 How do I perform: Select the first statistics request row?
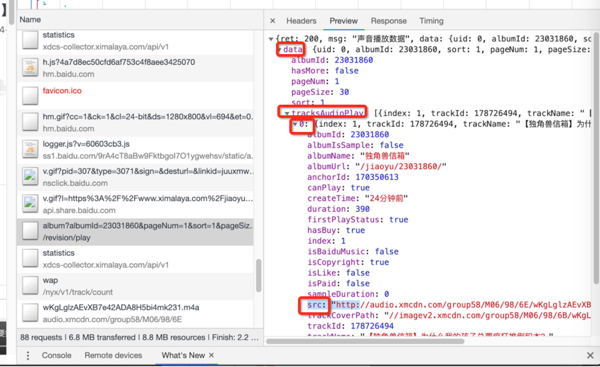[x=135, y=41]
